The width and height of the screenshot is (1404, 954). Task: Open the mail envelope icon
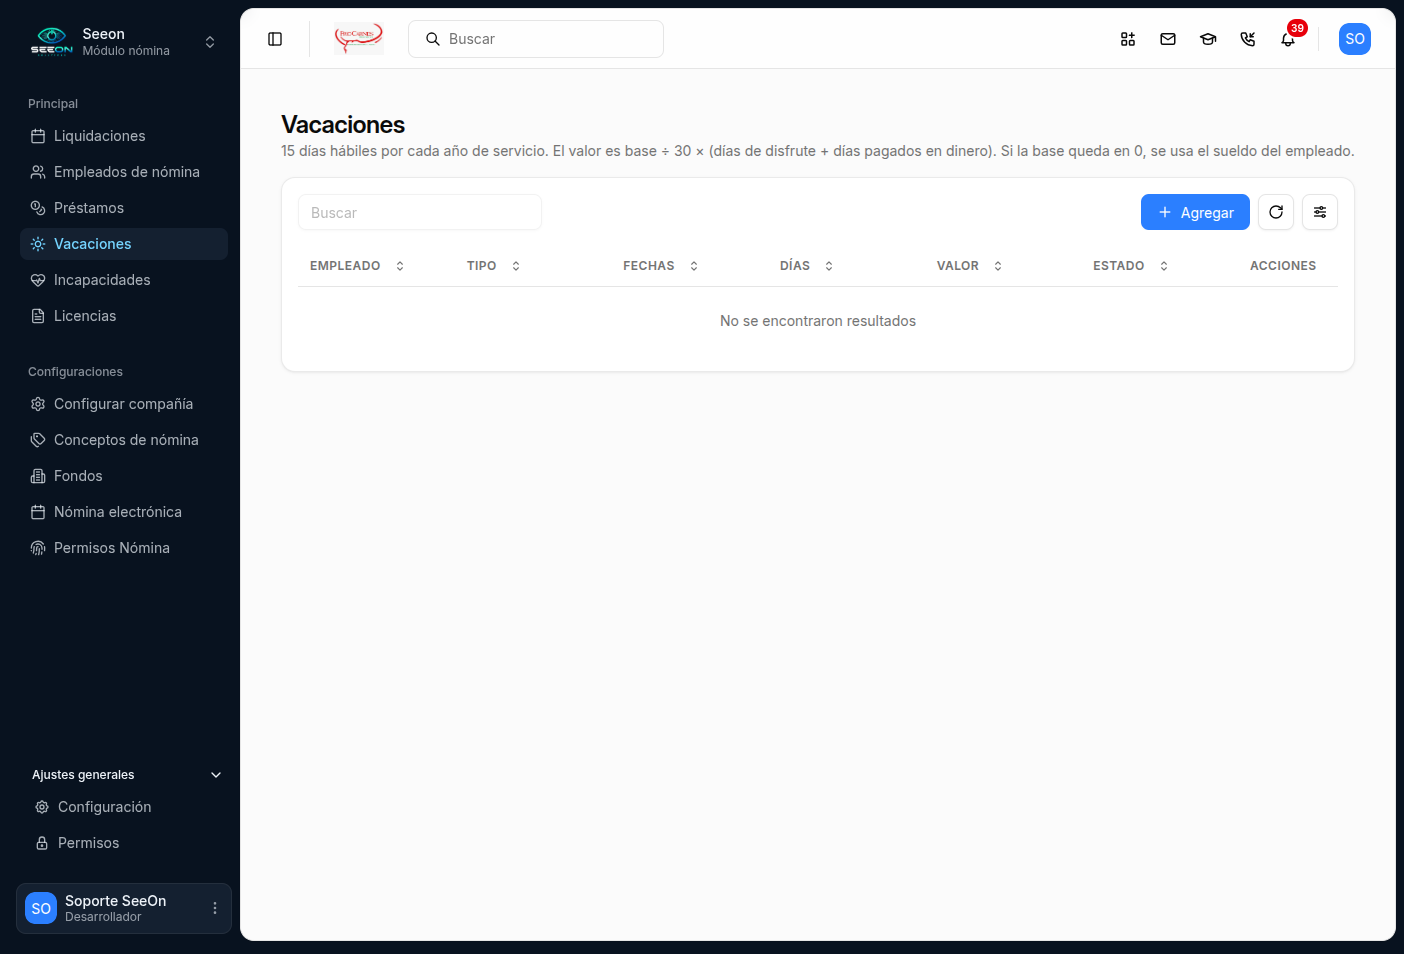(x=1168, y=39)
